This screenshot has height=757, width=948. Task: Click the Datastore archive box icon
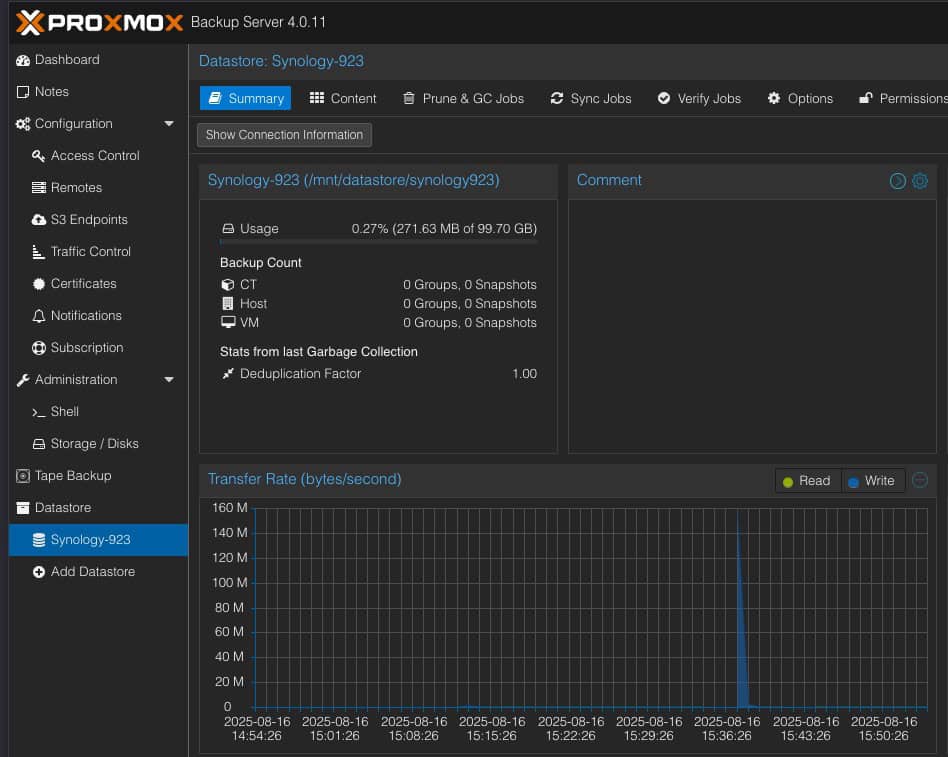pos(23,508)
